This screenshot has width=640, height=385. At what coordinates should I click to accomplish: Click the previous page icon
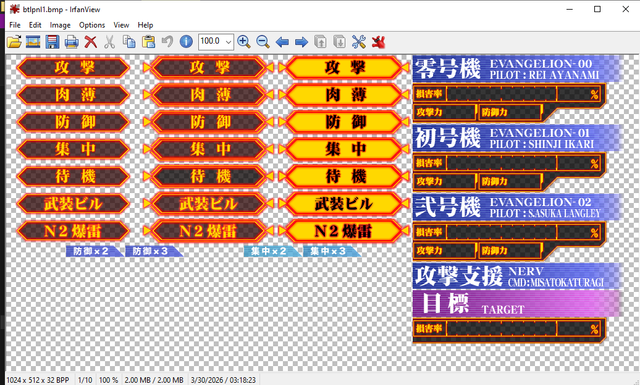coord(320,42)
